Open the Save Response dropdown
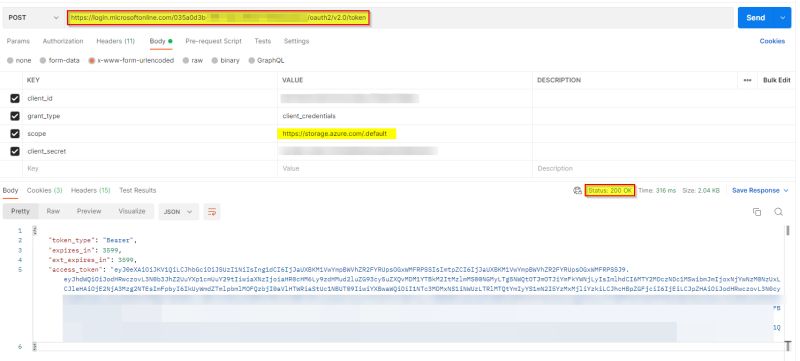 click(760, 191)
